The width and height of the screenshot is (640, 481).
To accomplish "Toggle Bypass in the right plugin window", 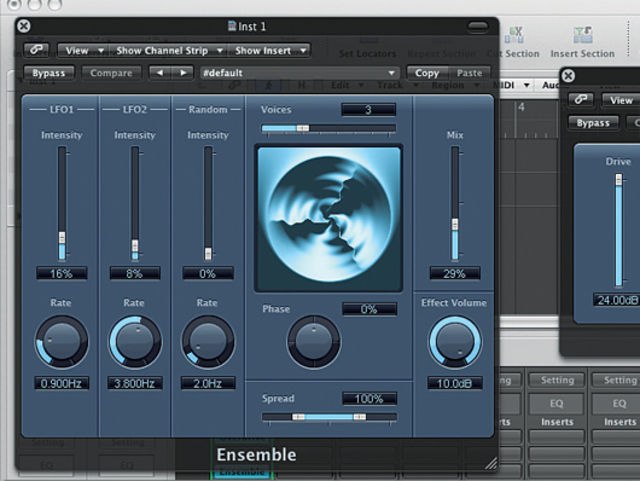I will click(593, 123).
